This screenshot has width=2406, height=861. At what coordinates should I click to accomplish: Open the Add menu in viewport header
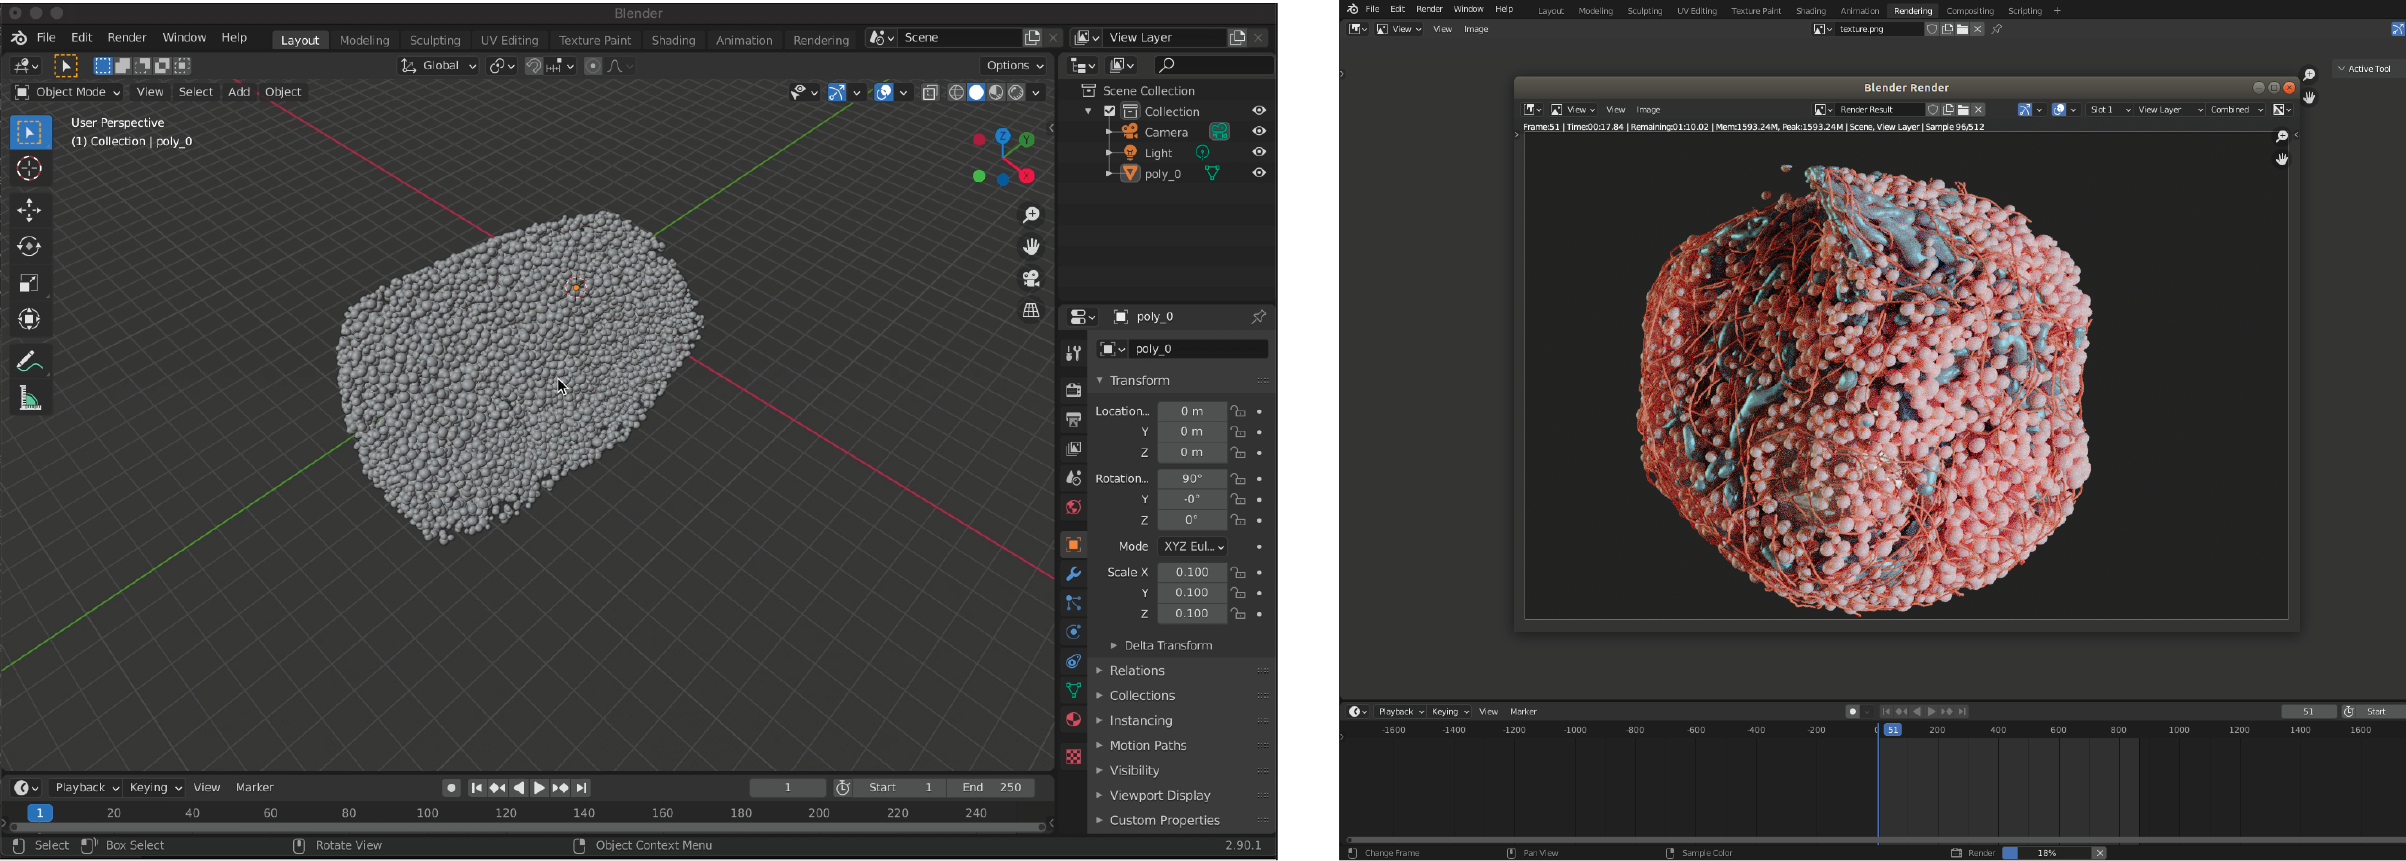[238, 92]
